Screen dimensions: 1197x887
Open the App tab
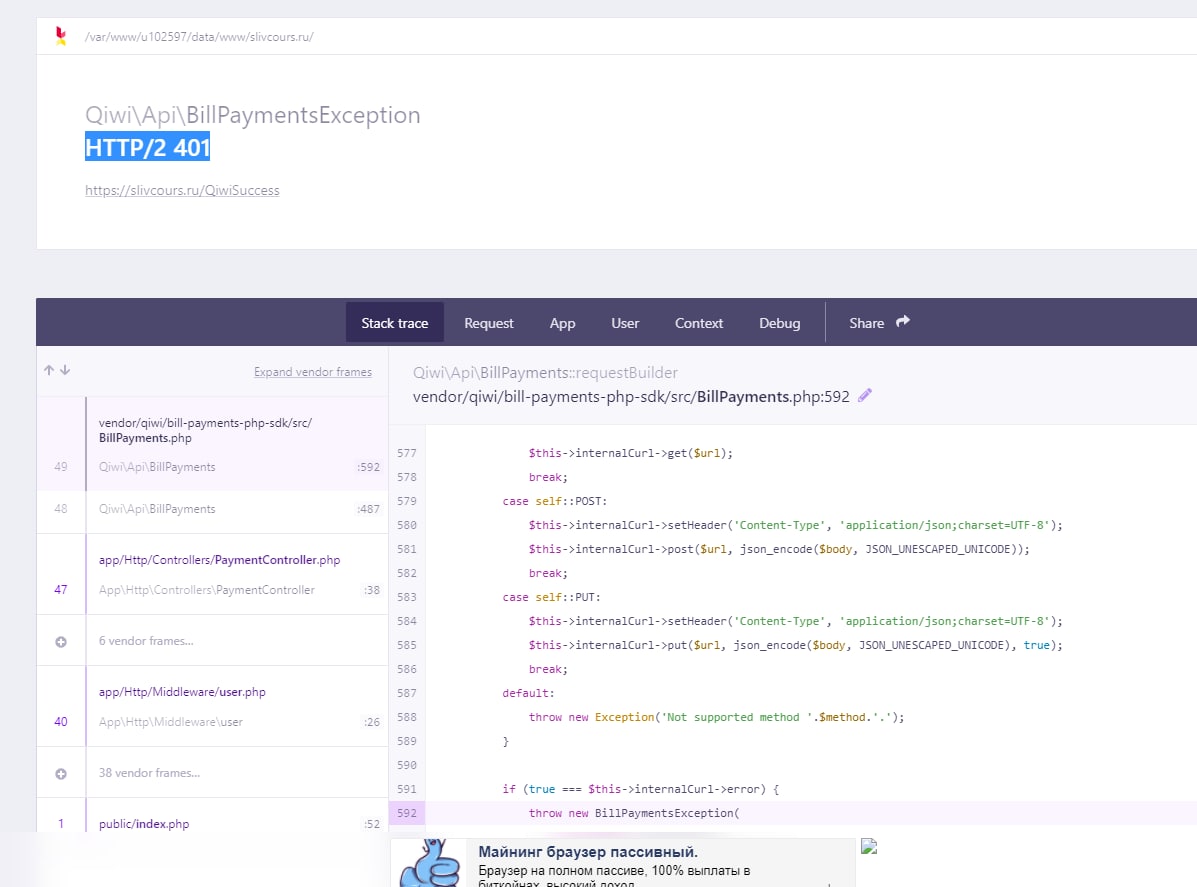click(x=563, y=323)
